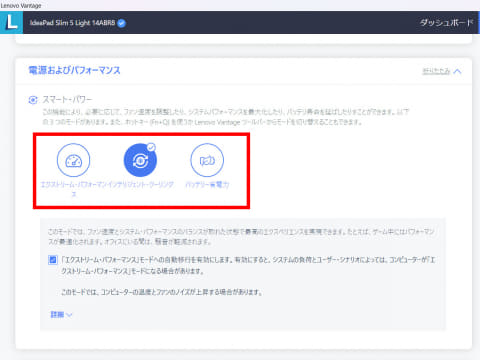Select the Battery Saving mode icon
Screen dimensions: 480x360
tap(207, 160)
